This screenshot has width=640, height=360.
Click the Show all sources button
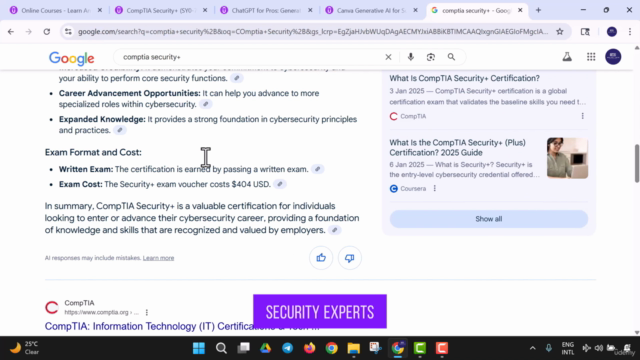tap(489, 219)
